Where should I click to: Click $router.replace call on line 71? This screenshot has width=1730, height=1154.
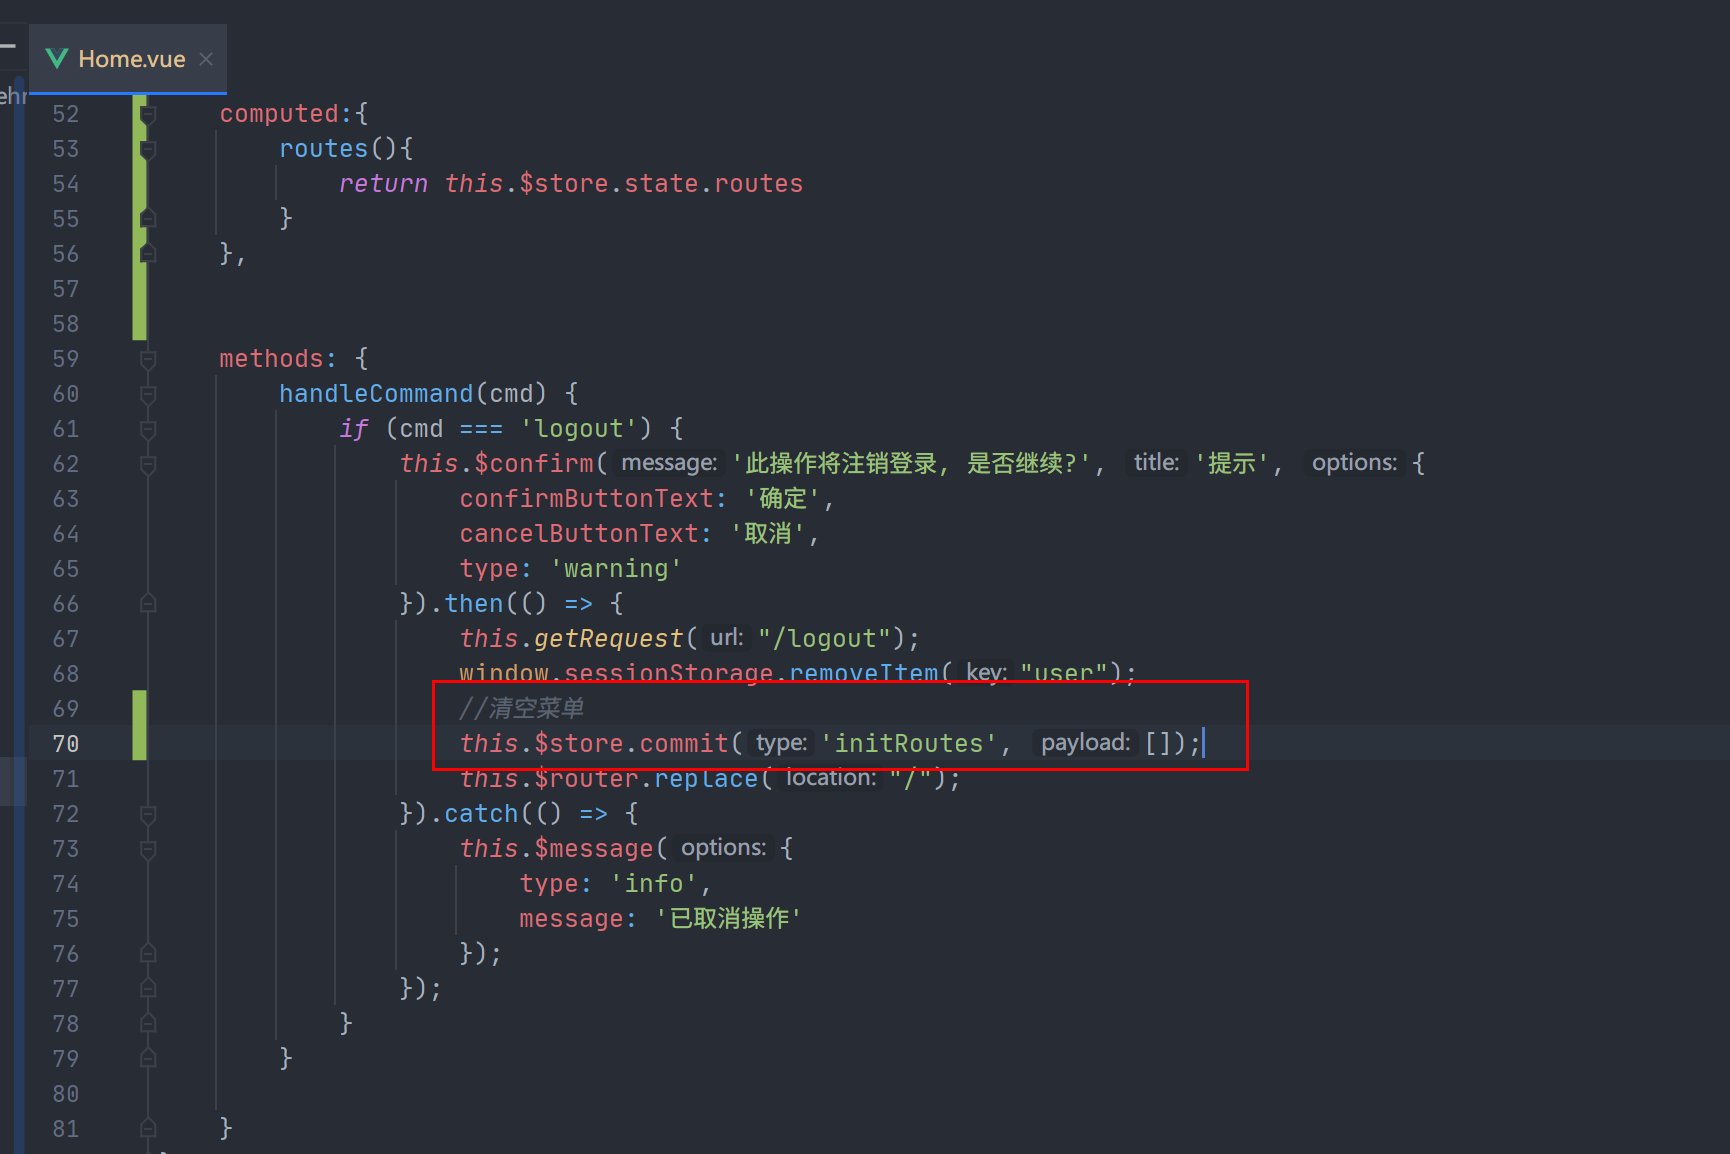[646, 779]
